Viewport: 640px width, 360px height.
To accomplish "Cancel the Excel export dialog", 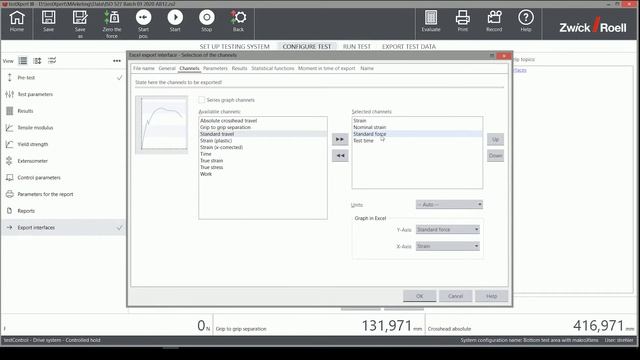I will coord(456,296).
